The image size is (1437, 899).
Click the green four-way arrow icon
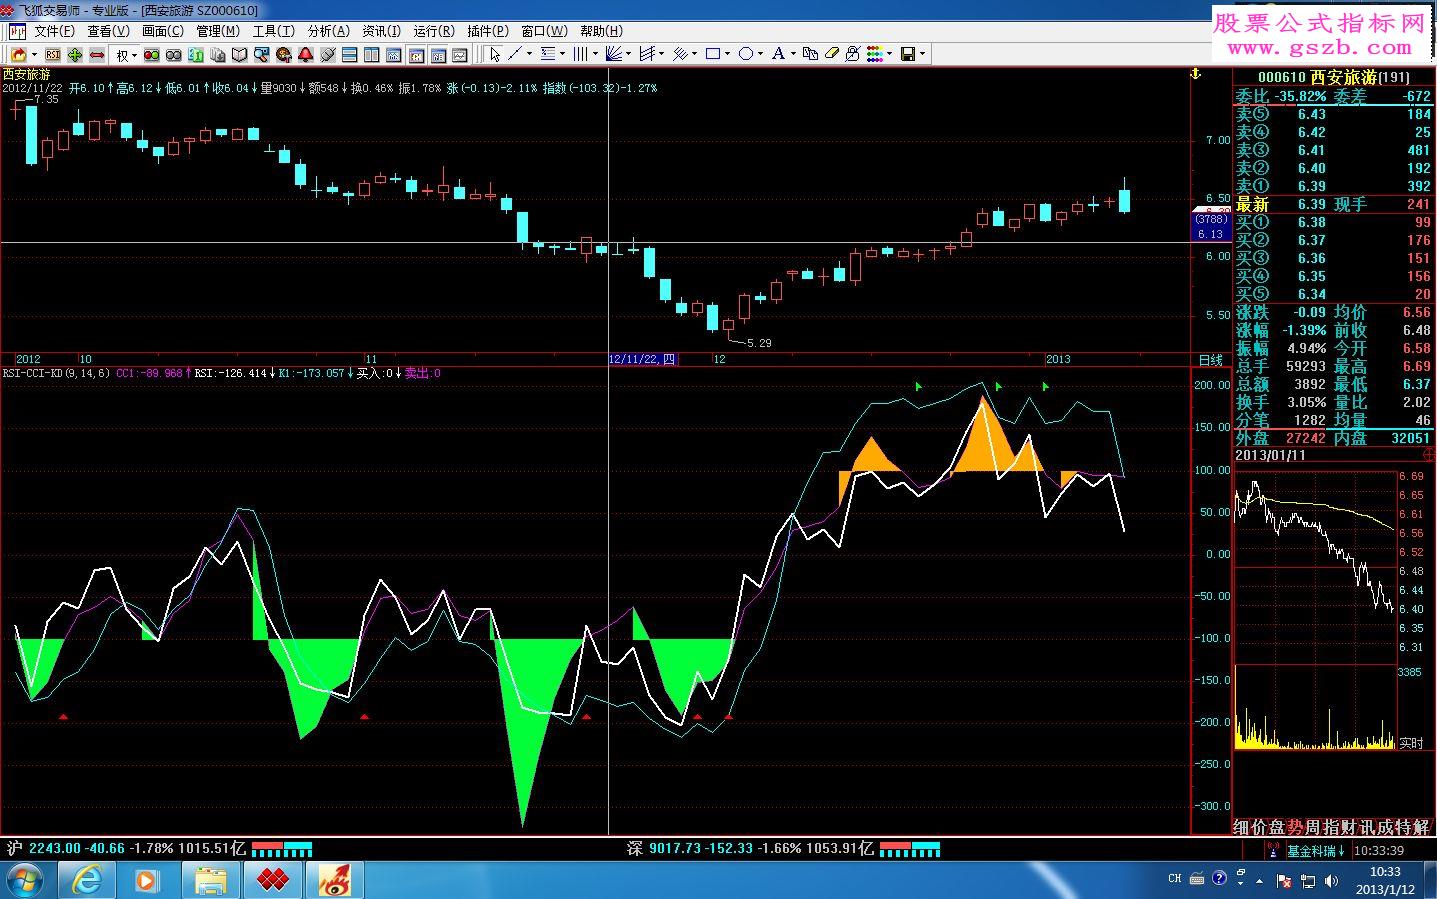click(x=75, y=54)
